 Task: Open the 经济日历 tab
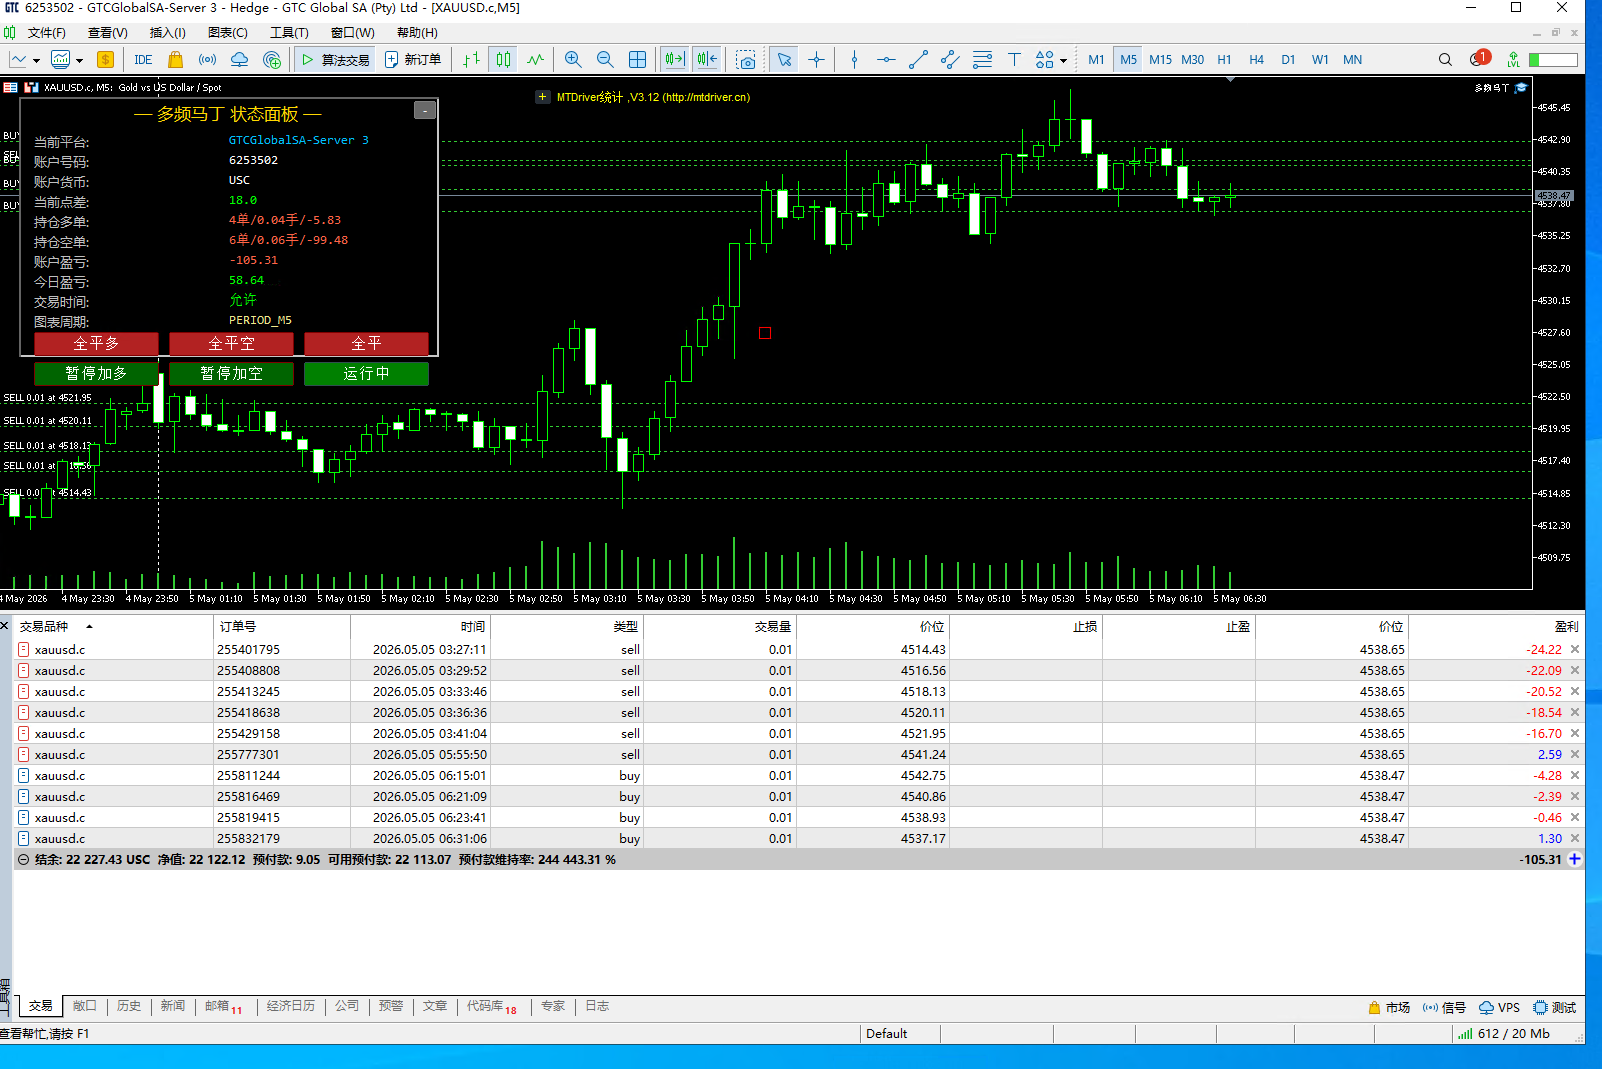290,1006
